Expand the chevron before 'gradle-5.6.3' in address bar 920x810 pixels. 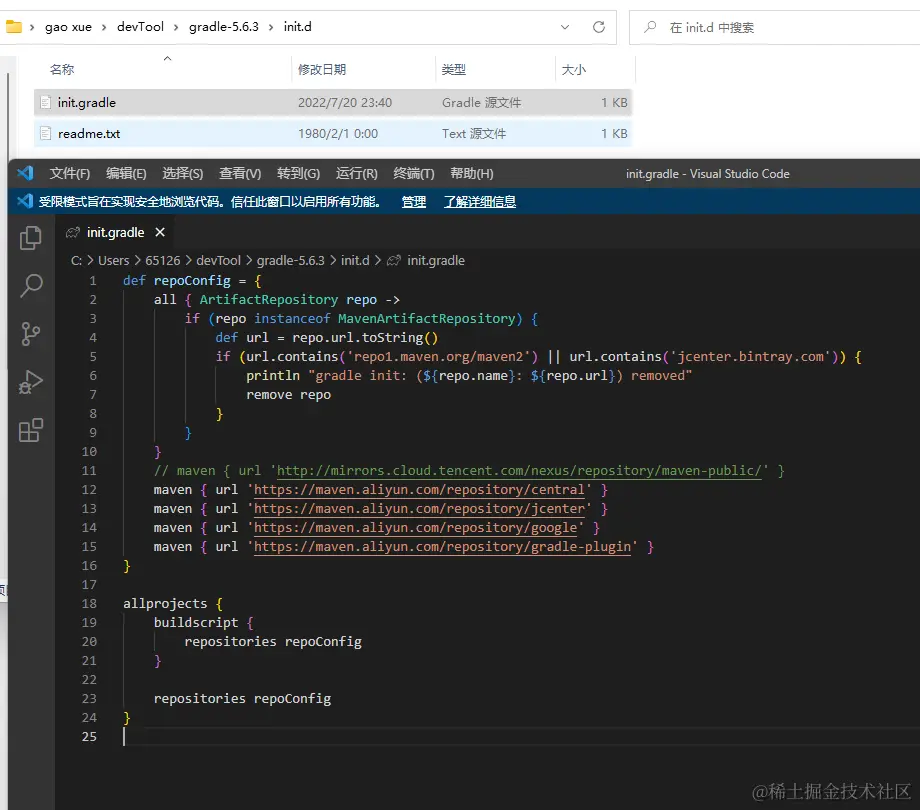tap(175, 27)
